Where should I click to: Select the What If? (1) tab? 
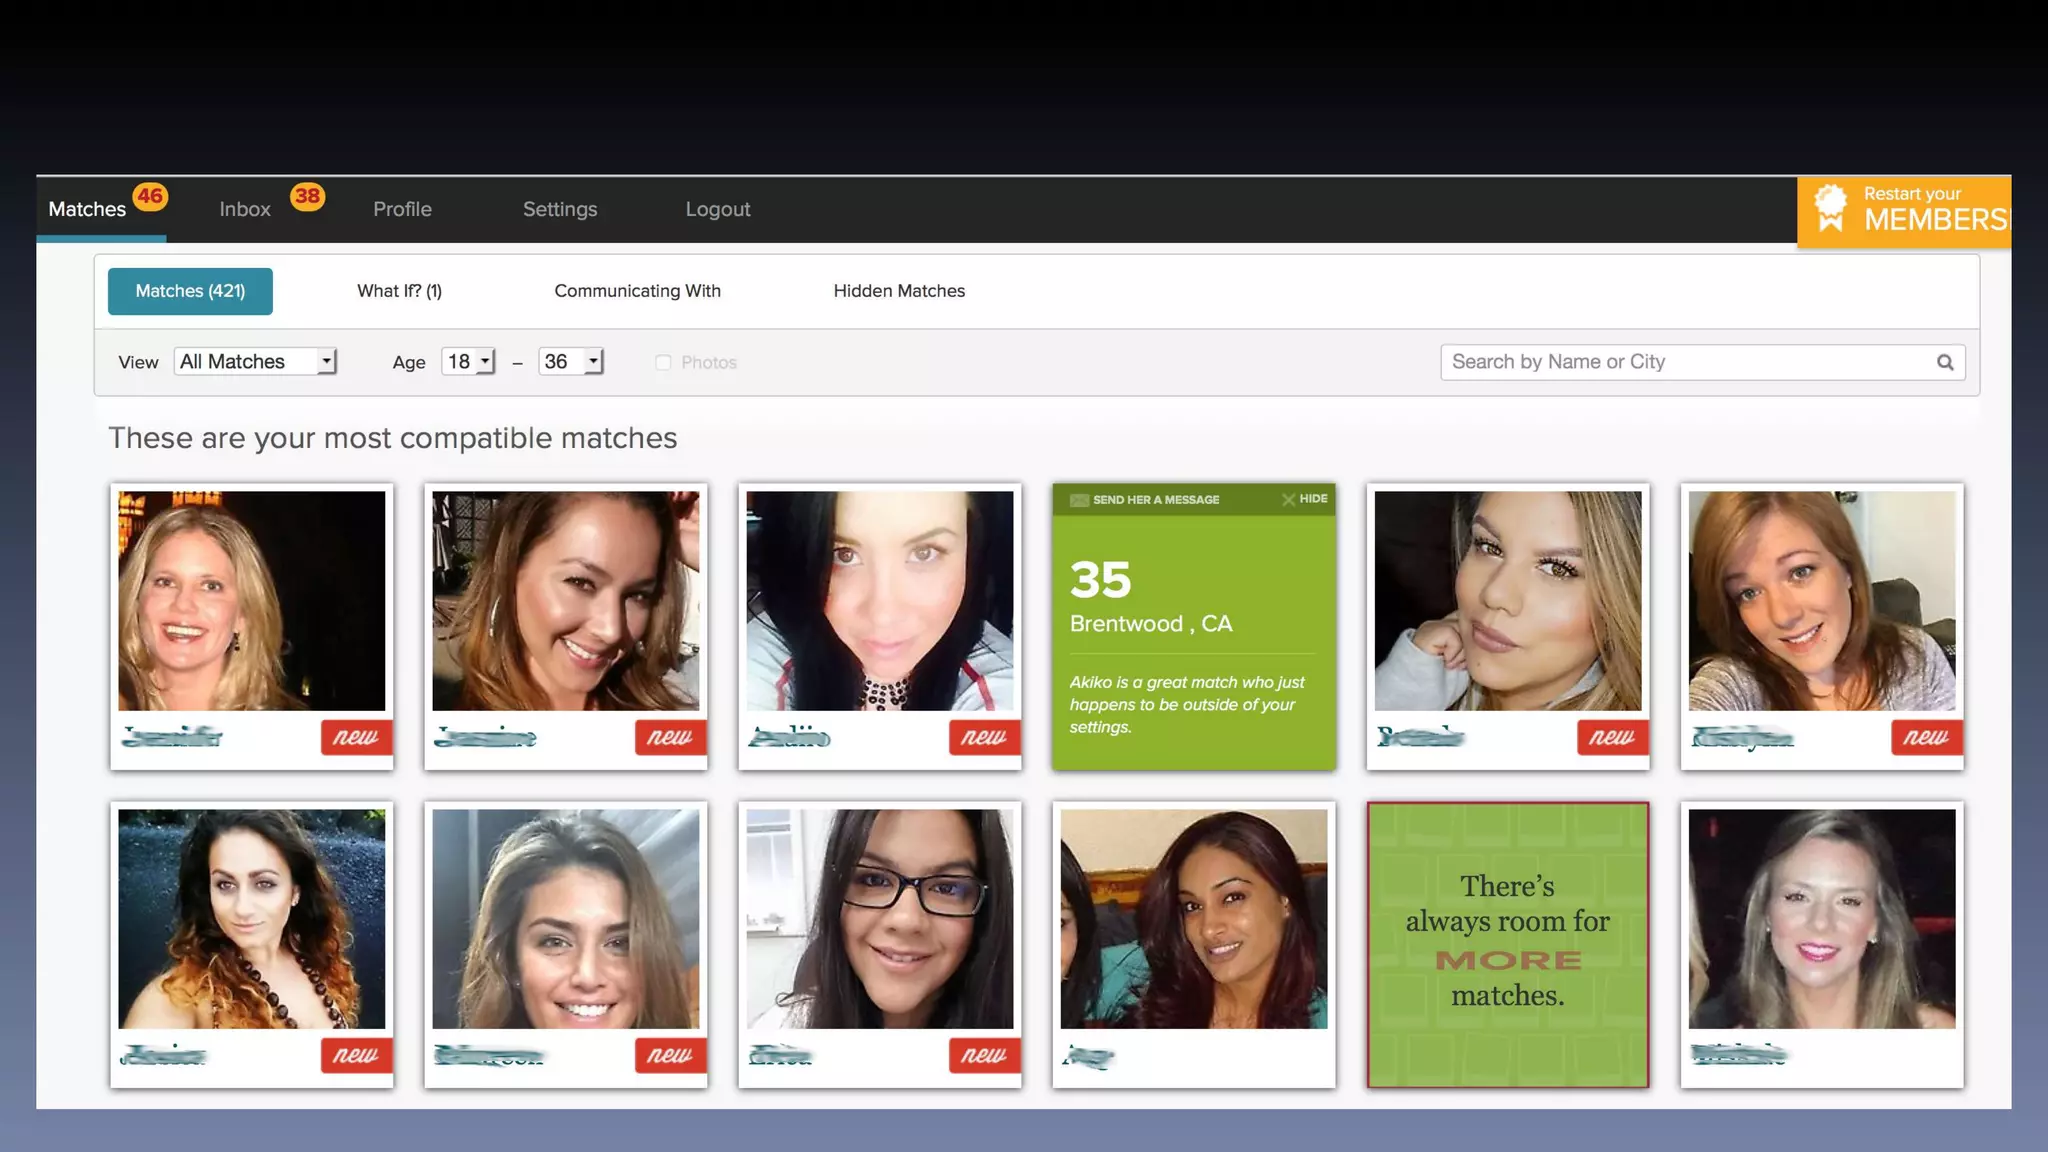click(x=399, y=291)
